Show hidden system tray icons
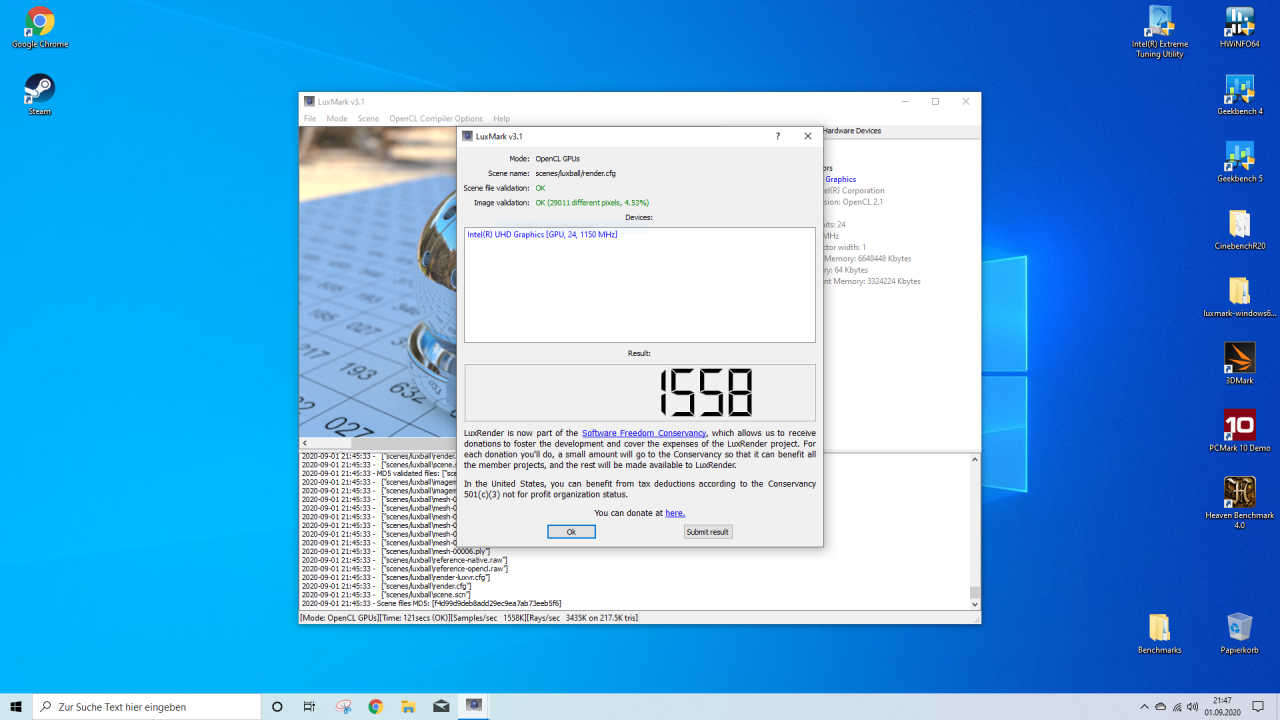 [x=1144, y=706]
